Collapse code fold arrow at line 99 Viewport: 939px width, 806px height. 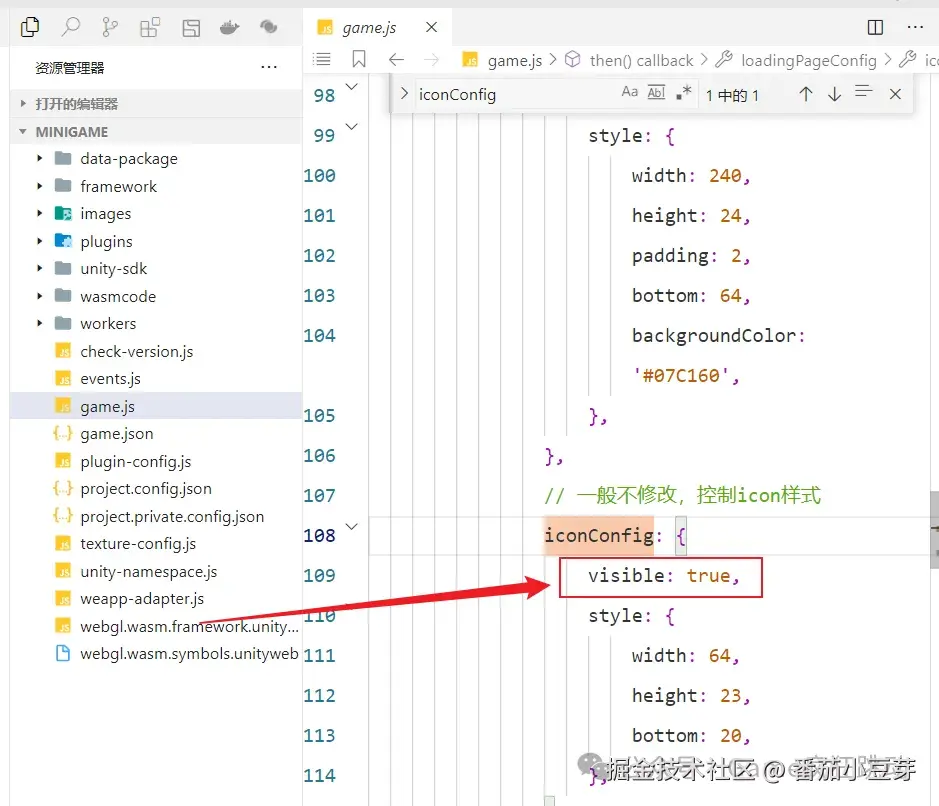pyautogui.click(x=352, y=126)
